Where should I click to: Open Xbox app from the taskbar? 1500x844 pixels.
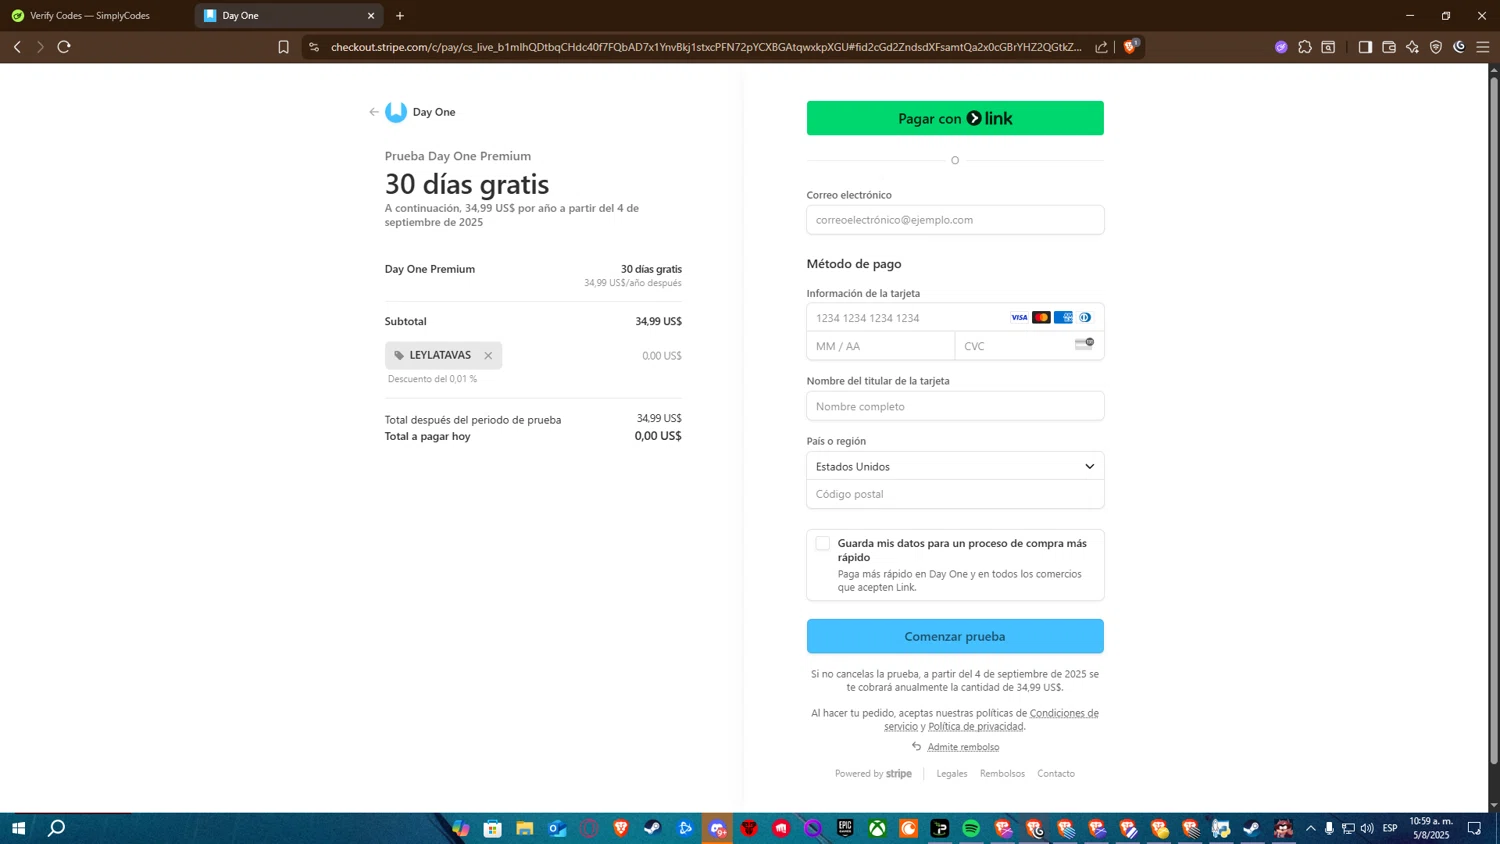(x=877, y=828)
